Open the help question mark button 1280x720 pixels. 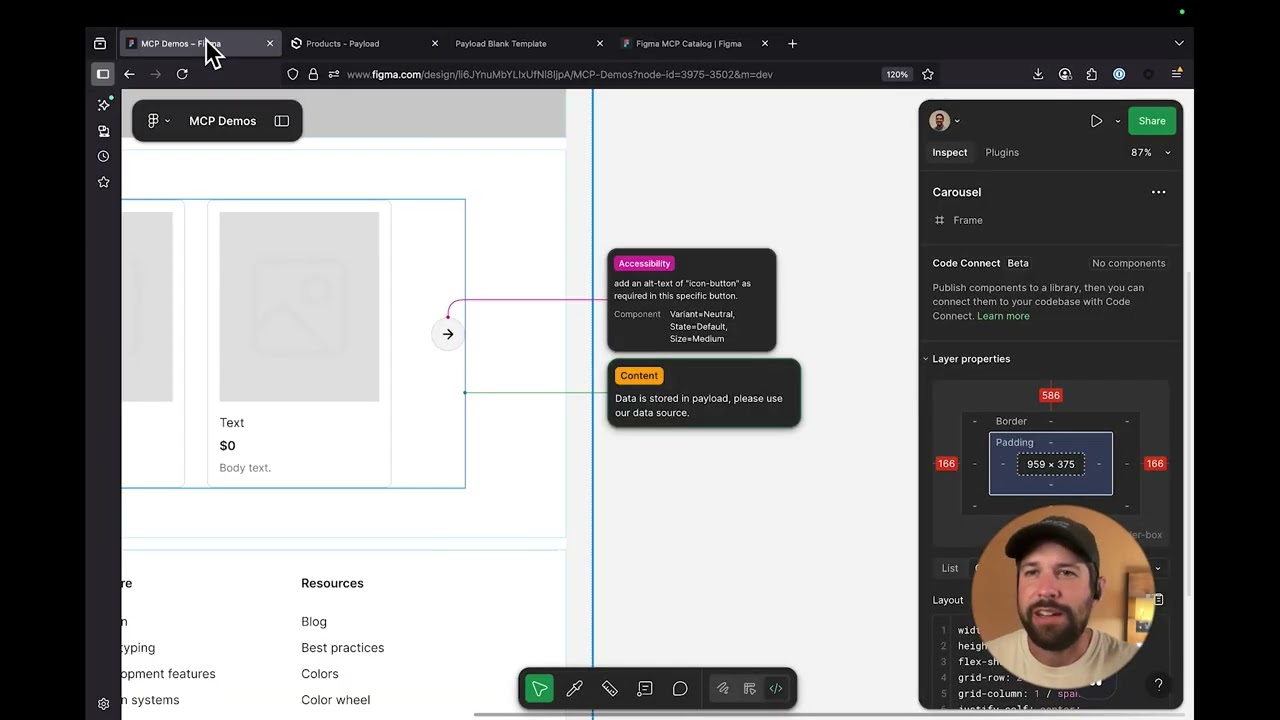click(x=1158, y=685)
